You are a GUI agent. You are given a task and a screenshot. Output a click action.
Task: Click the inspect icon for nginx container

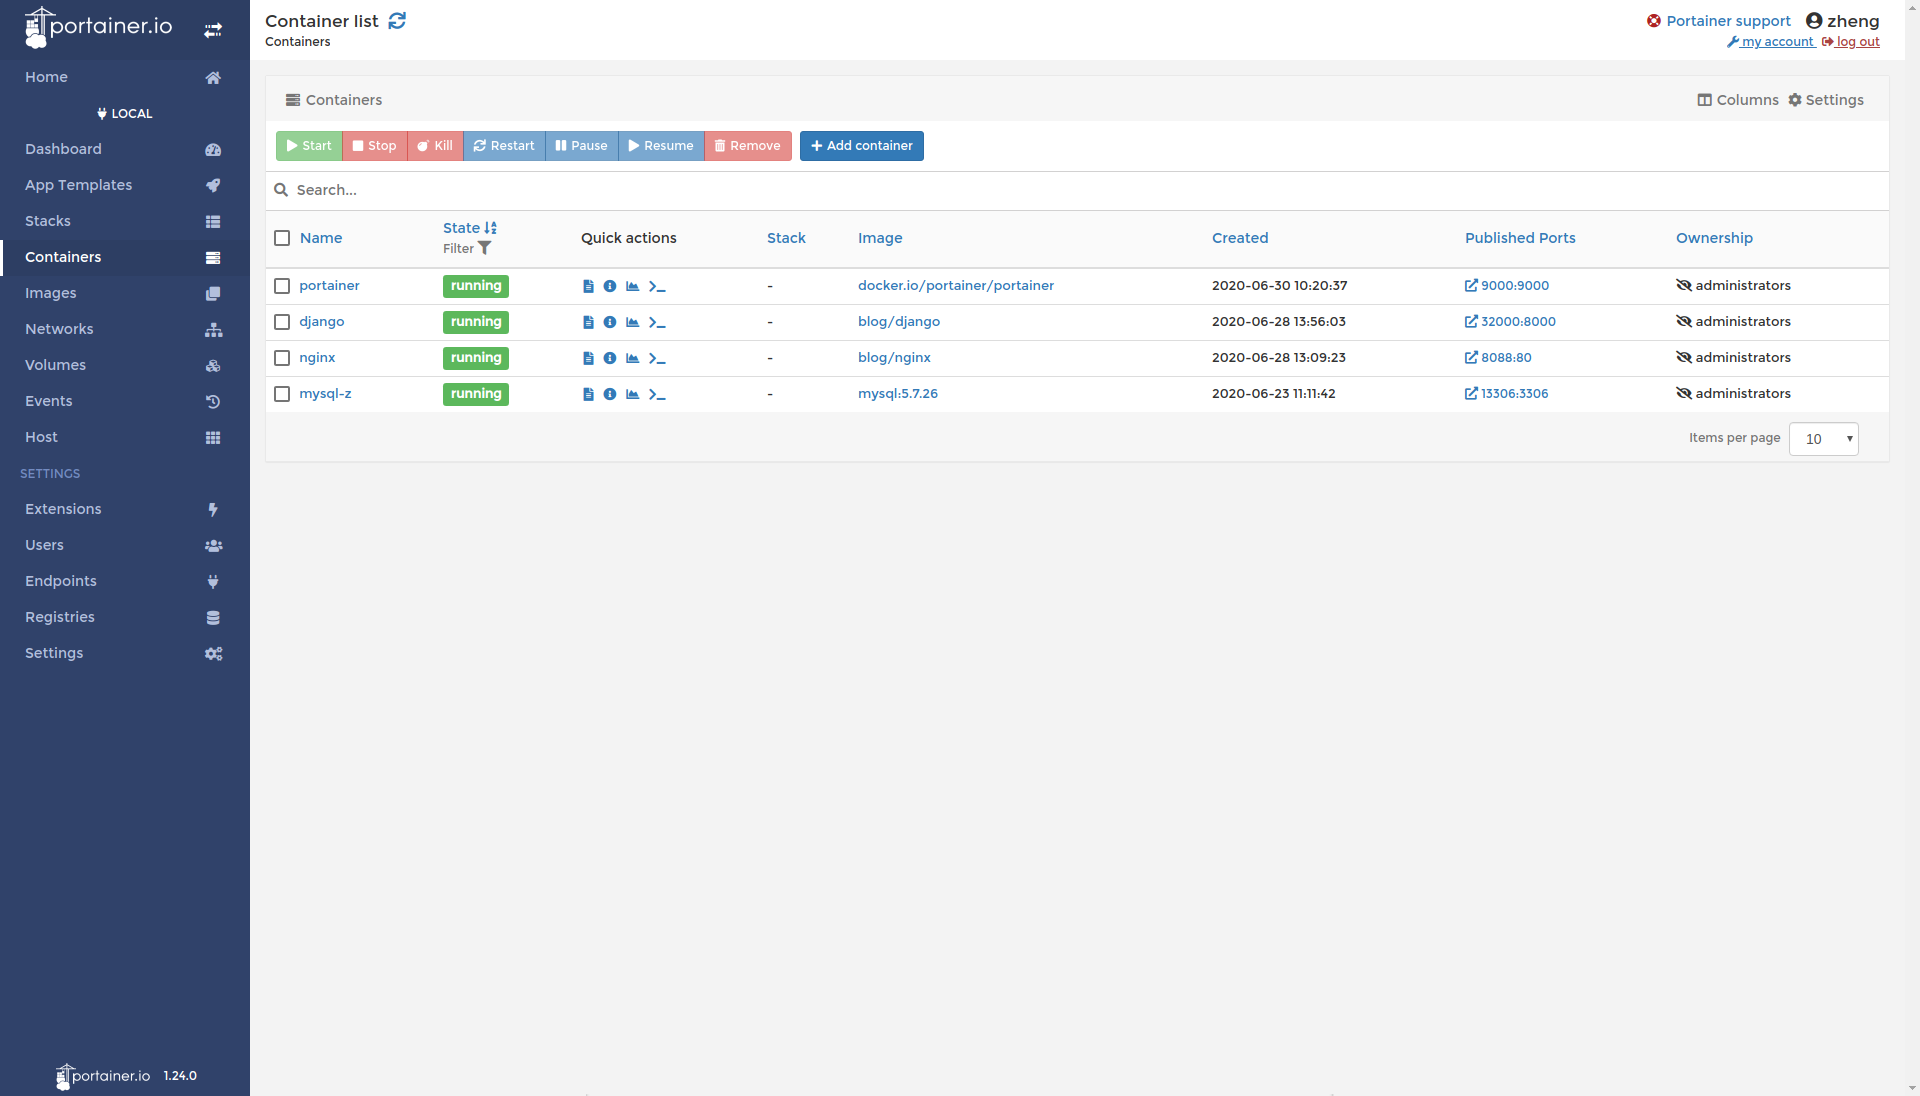click(x=609, y=357)
